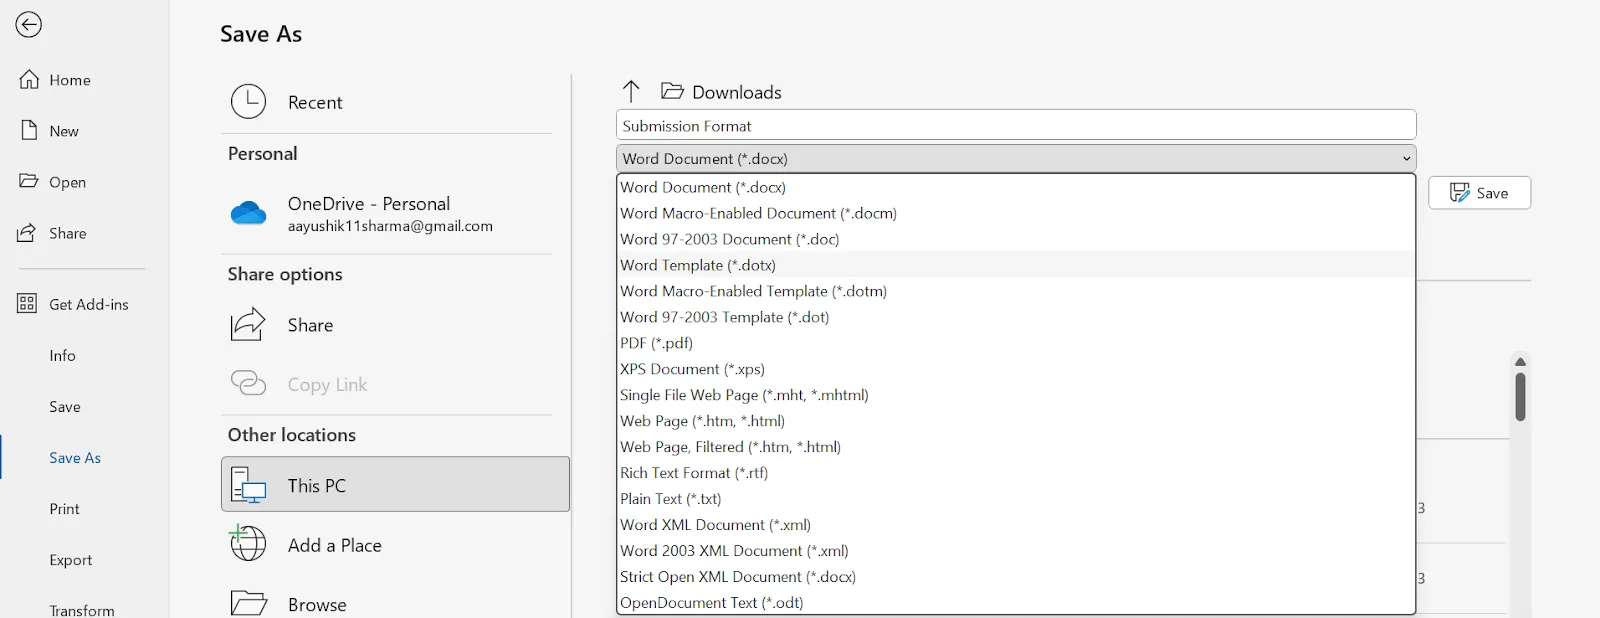Click the This PC monitor icon
Screen dimensions: 1600x618
click(x=248, y=485)
